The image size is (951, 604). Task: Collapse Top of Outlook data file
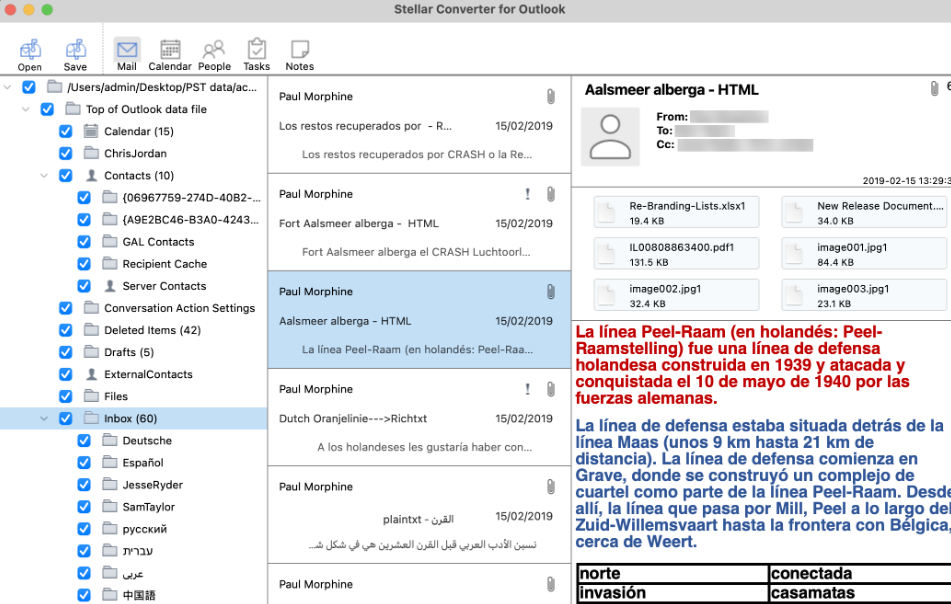coord(25,109)
